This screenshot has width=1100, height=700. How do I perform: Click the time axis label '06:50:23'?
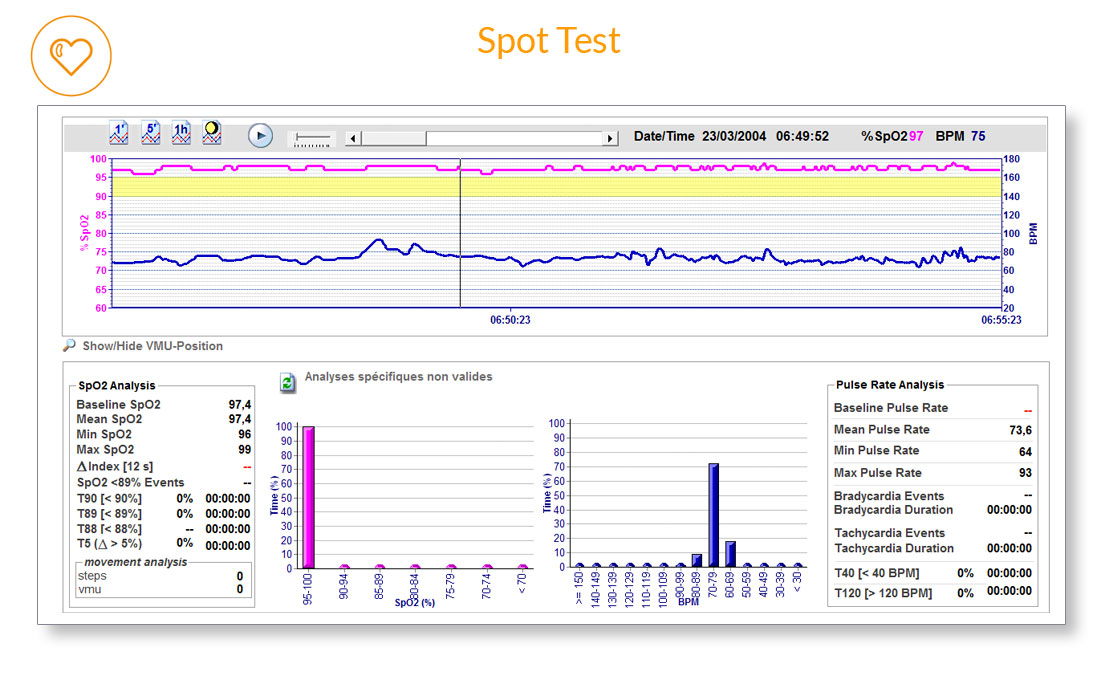510,320
